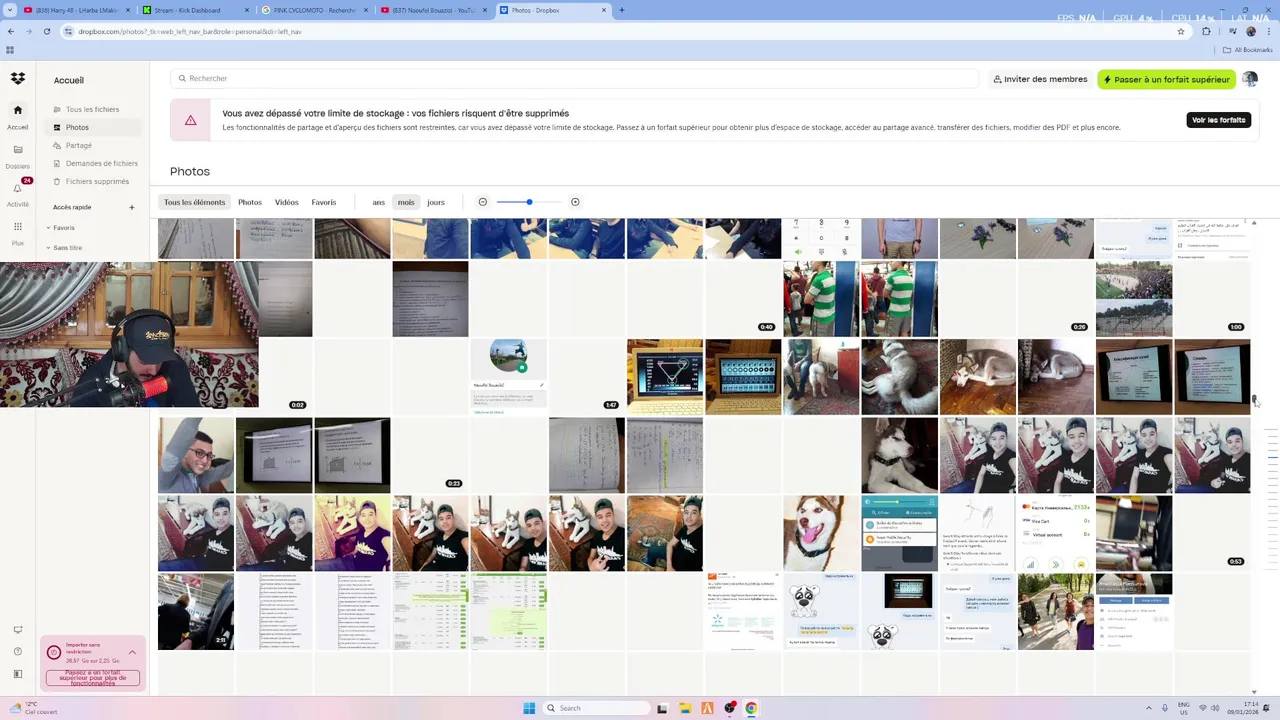
Task: Open the crowd stadium photo thumbnail
Action: point(1134,299)
